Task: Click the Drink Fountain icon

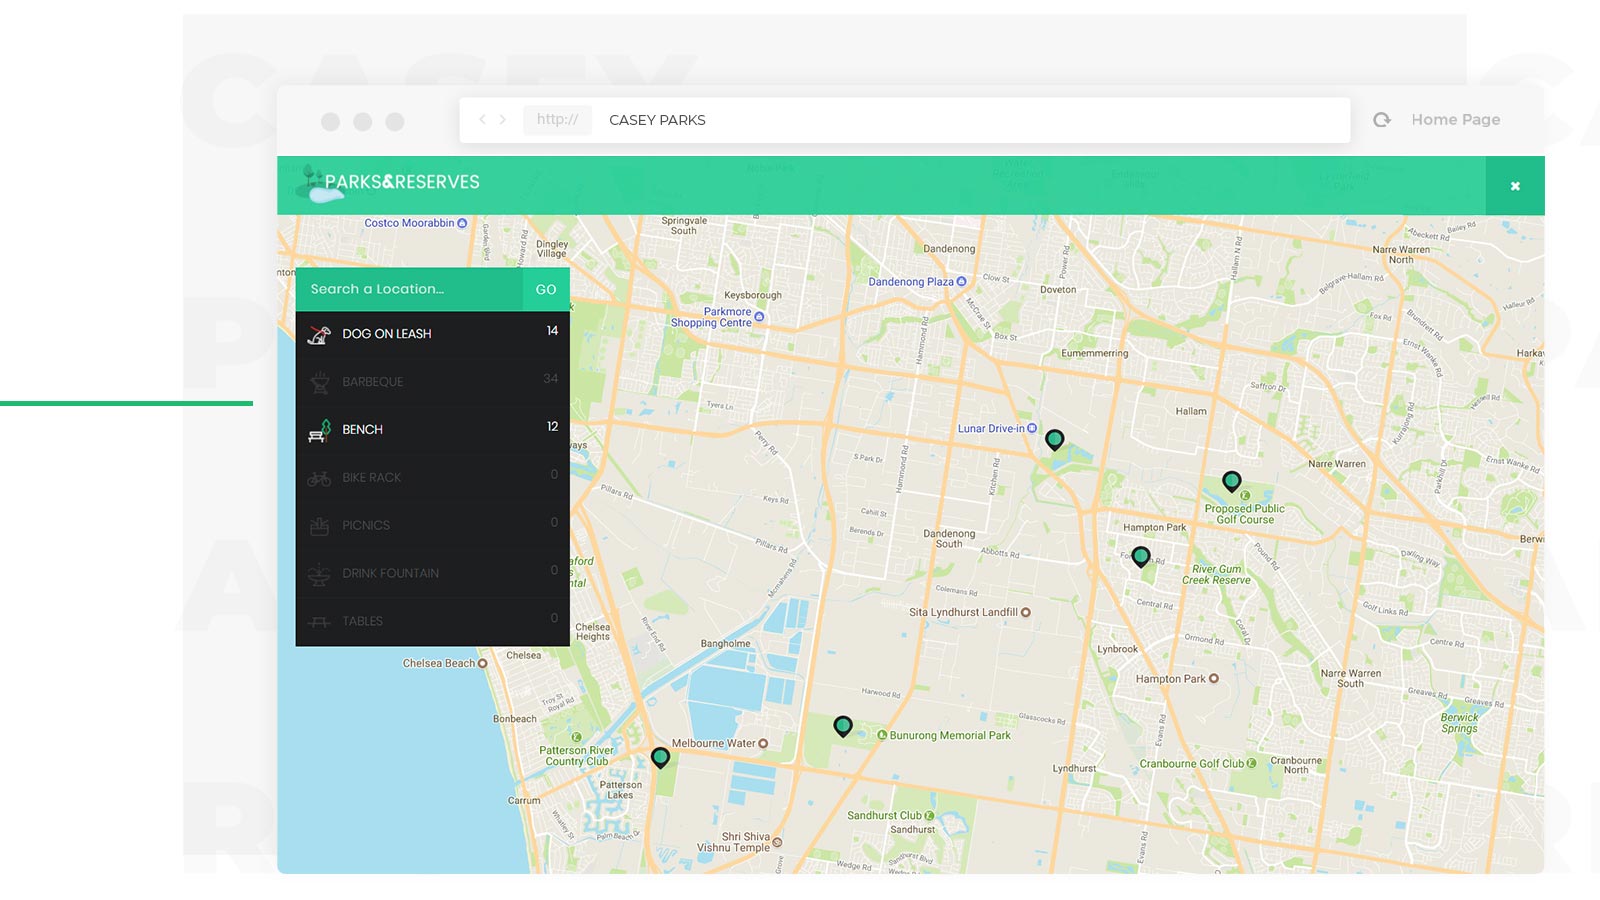Action: pos(319,573)
